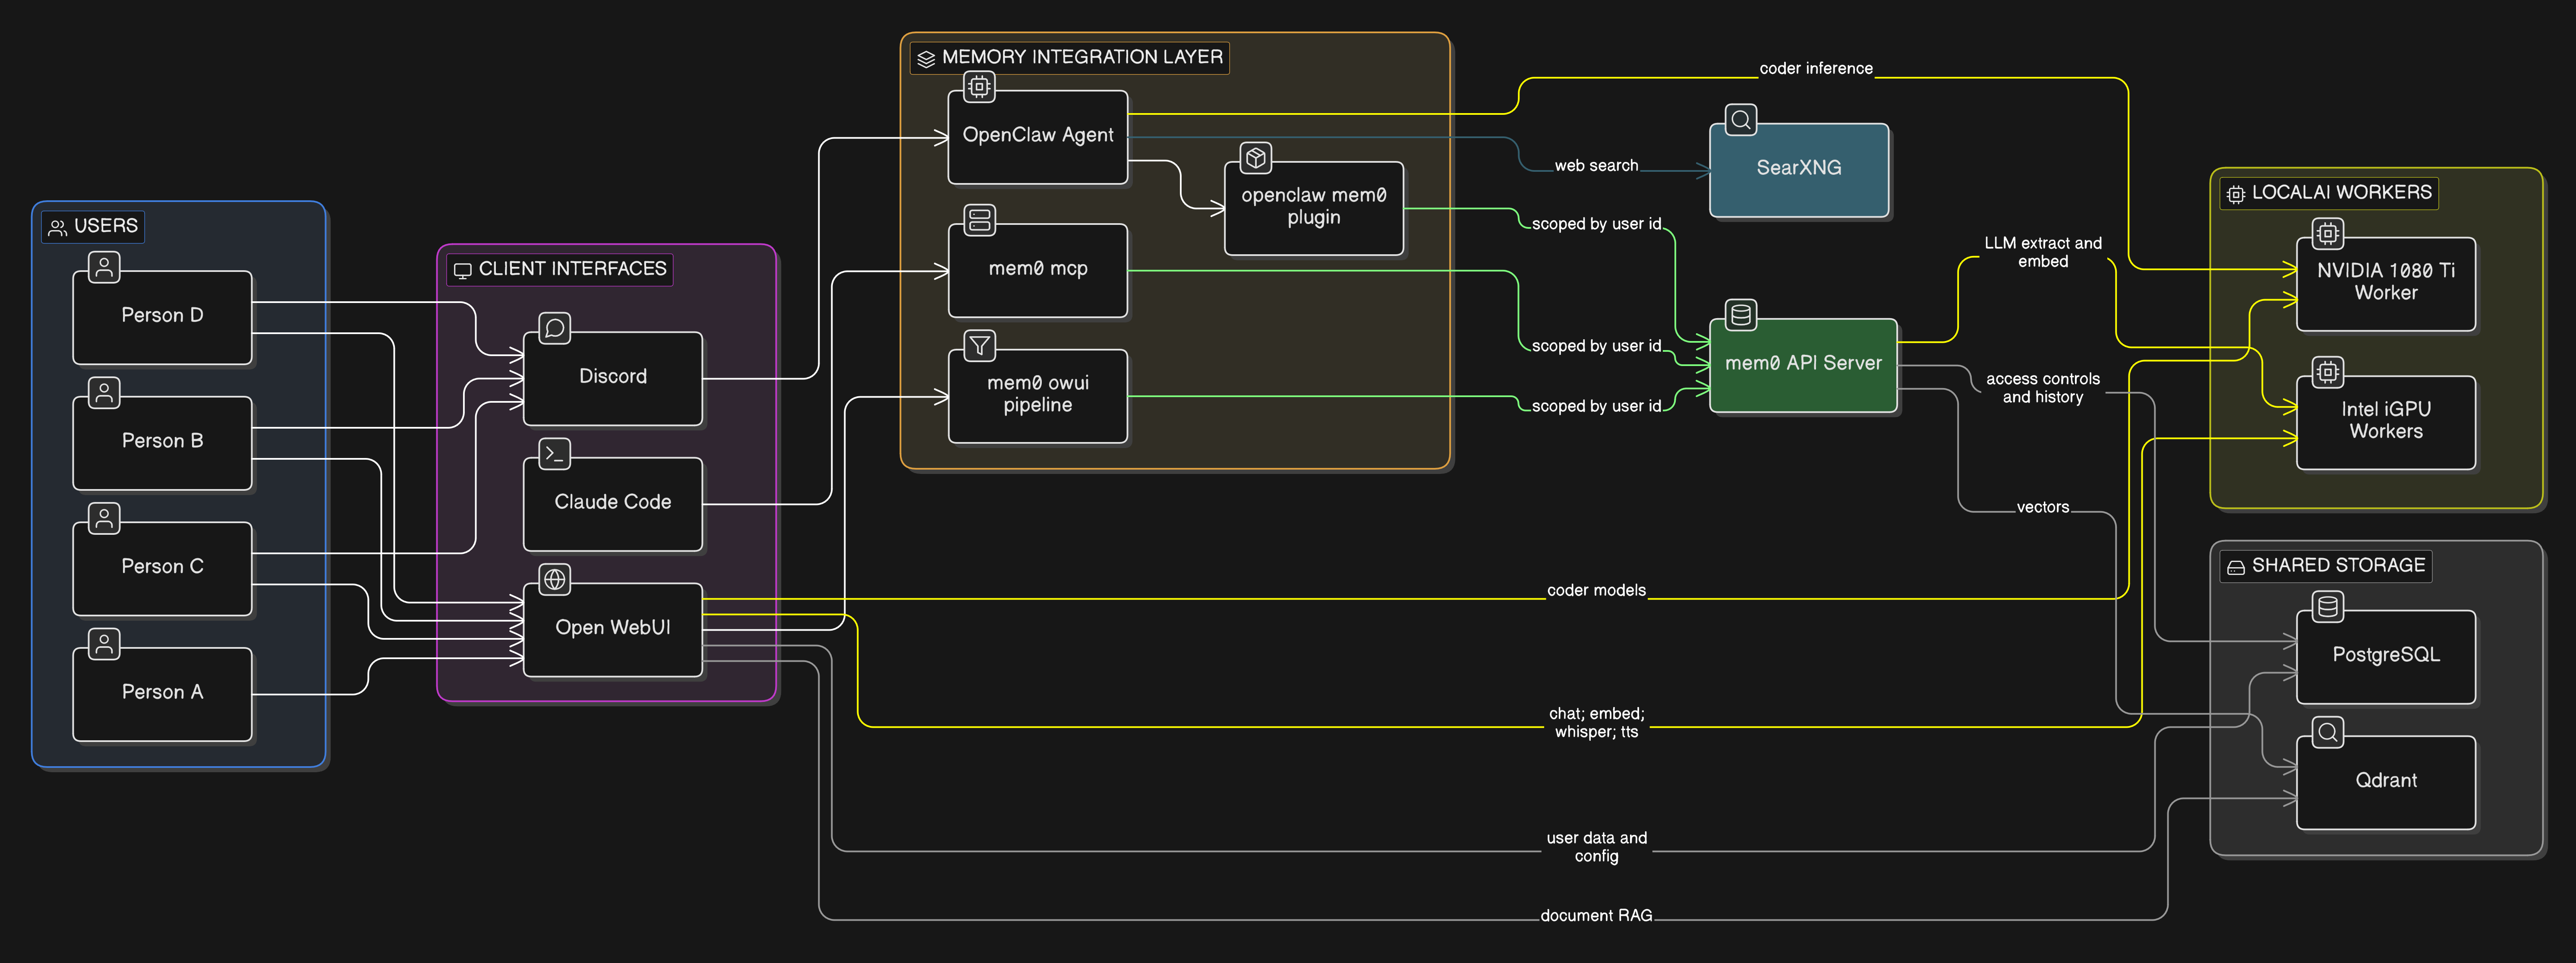2576x963 pixels.
Task: Select the magnifier icon on SearXNG
Action: (x=1741, y=119)
